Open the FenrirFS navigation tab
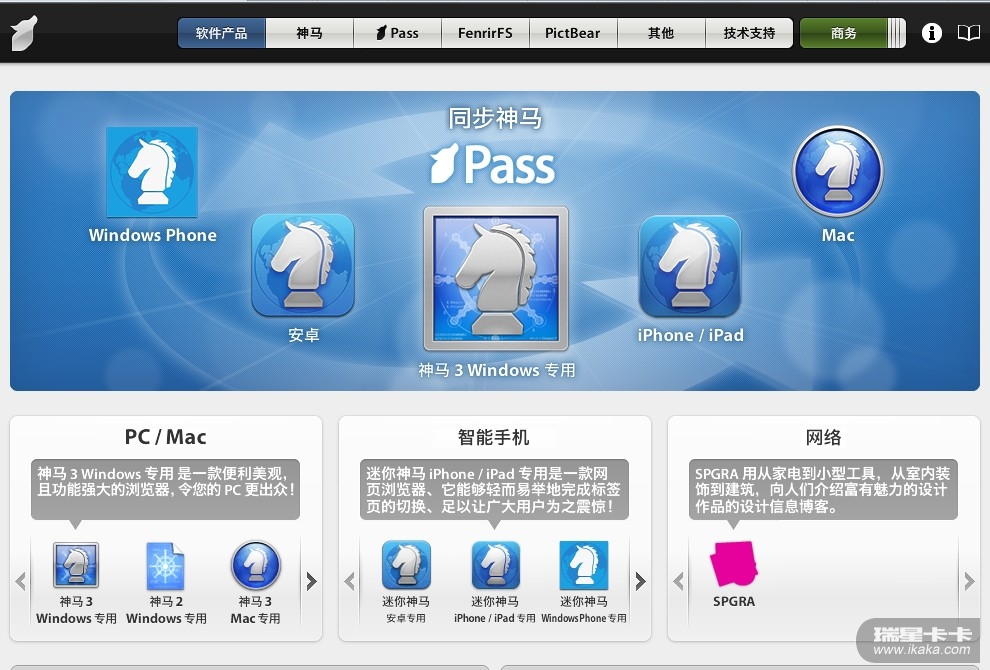 tap(486, 33)
